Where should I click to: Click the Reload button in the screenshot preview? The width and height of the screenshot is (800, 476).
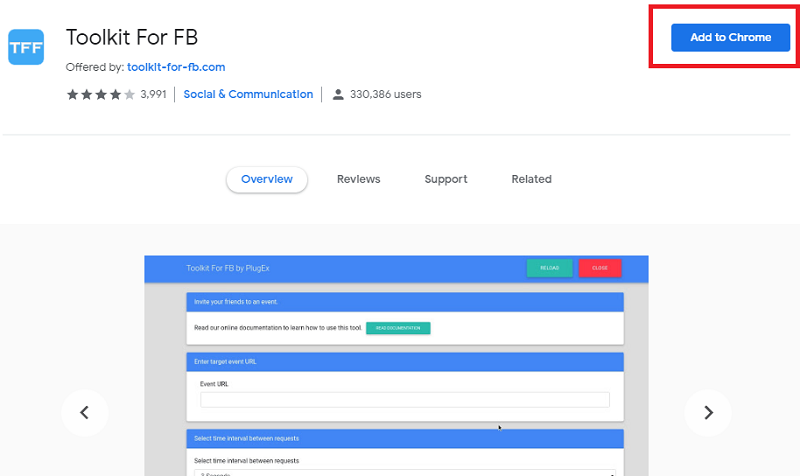point(549,268)
